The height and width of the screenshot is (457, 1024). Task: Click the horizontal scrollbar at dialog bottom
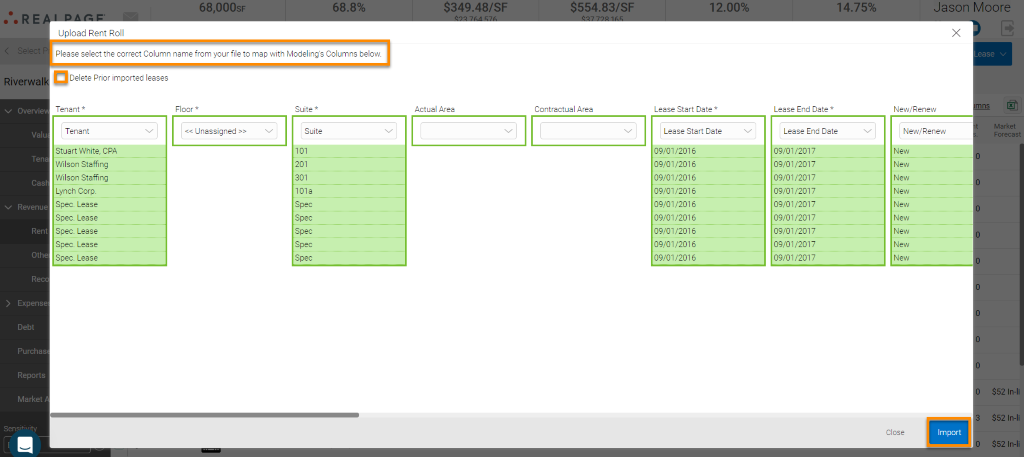(204, 414)
